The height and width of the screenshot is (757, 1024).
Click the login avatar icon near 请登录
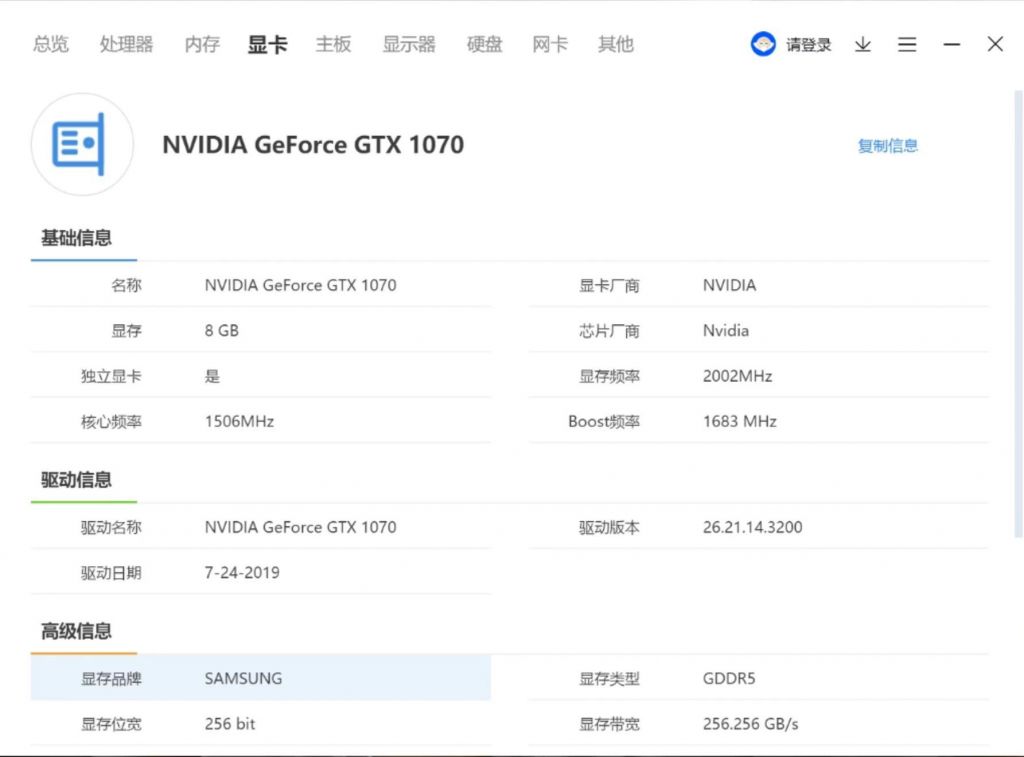[x=762, y=44]
